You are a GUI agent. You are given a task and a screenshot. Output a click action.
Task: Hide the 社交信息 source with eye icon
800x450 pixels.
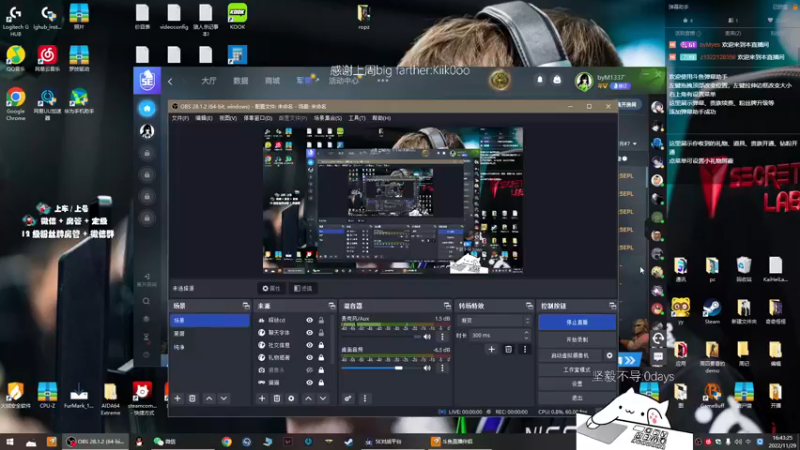click(309, 345)
